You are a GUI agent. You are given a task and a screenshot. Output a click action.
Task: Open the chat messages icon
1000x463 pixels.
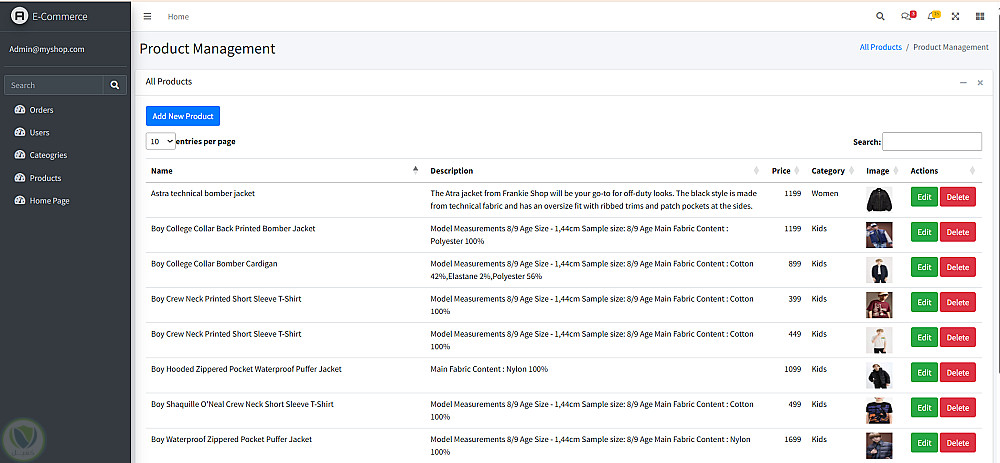coord(906,16)
